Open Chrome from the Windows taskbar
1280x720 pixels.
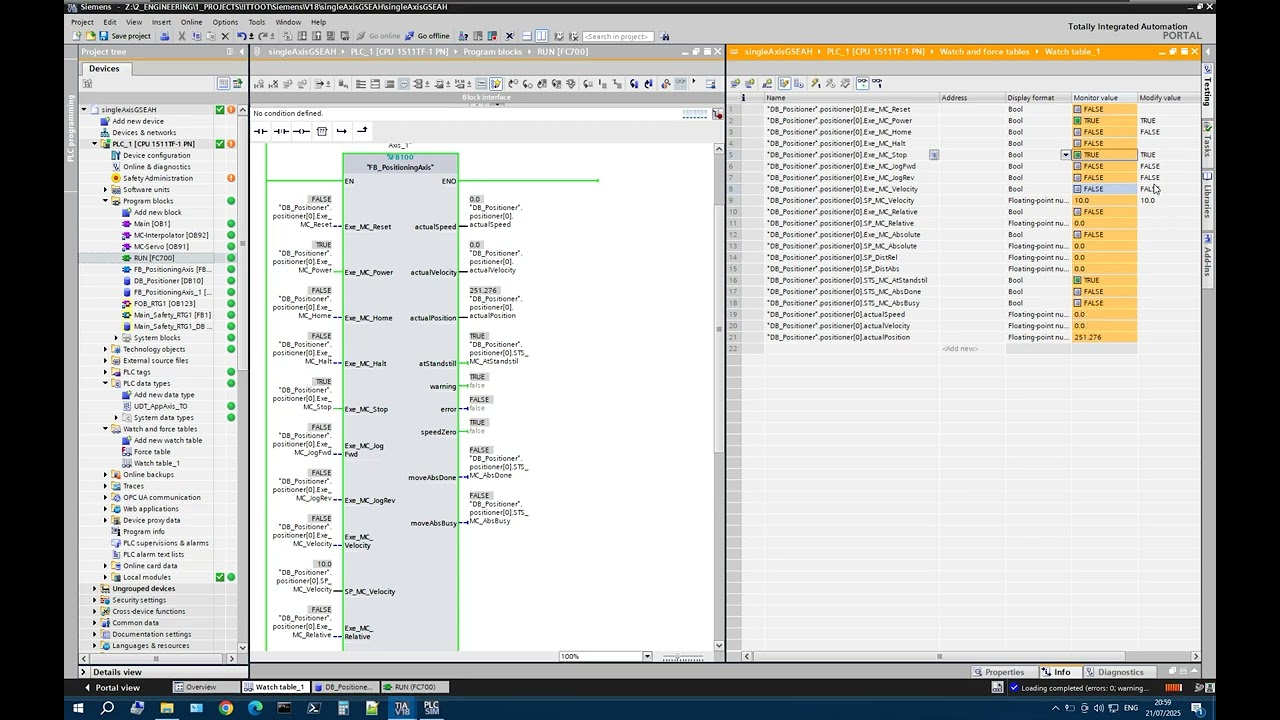pos(225,708)
